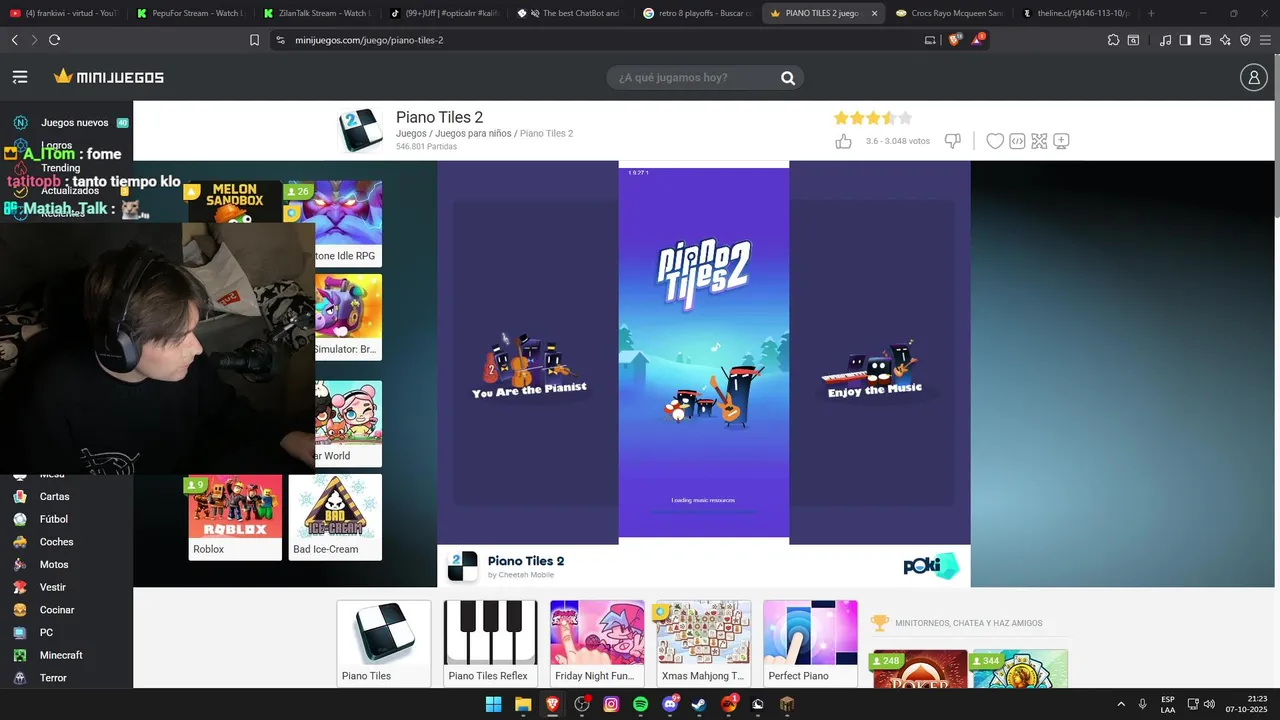Select Vestir category in sidebar
This screenshot has height=720, width=1280.
coord(53,588)
